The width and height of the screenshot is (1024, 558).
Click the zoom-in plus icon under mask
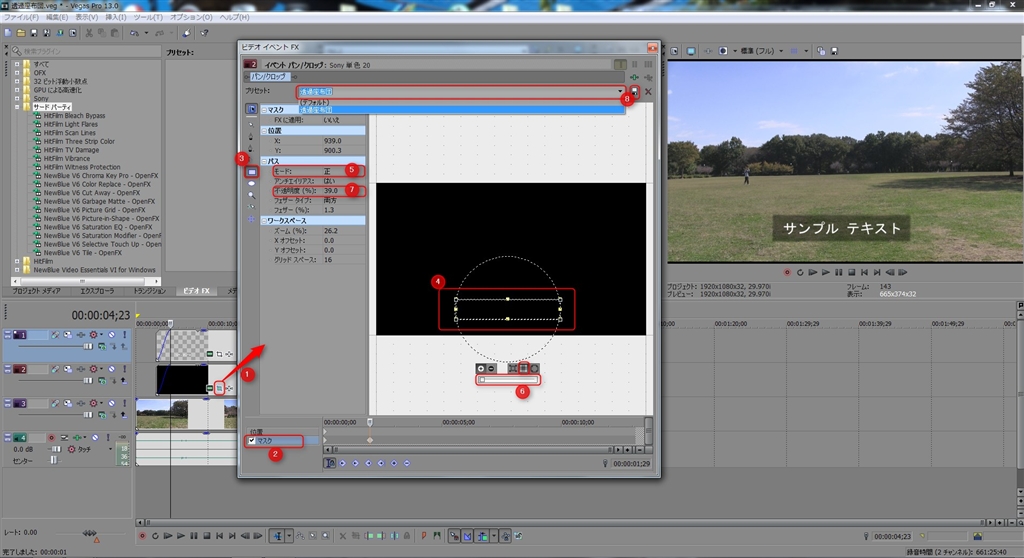481,369
